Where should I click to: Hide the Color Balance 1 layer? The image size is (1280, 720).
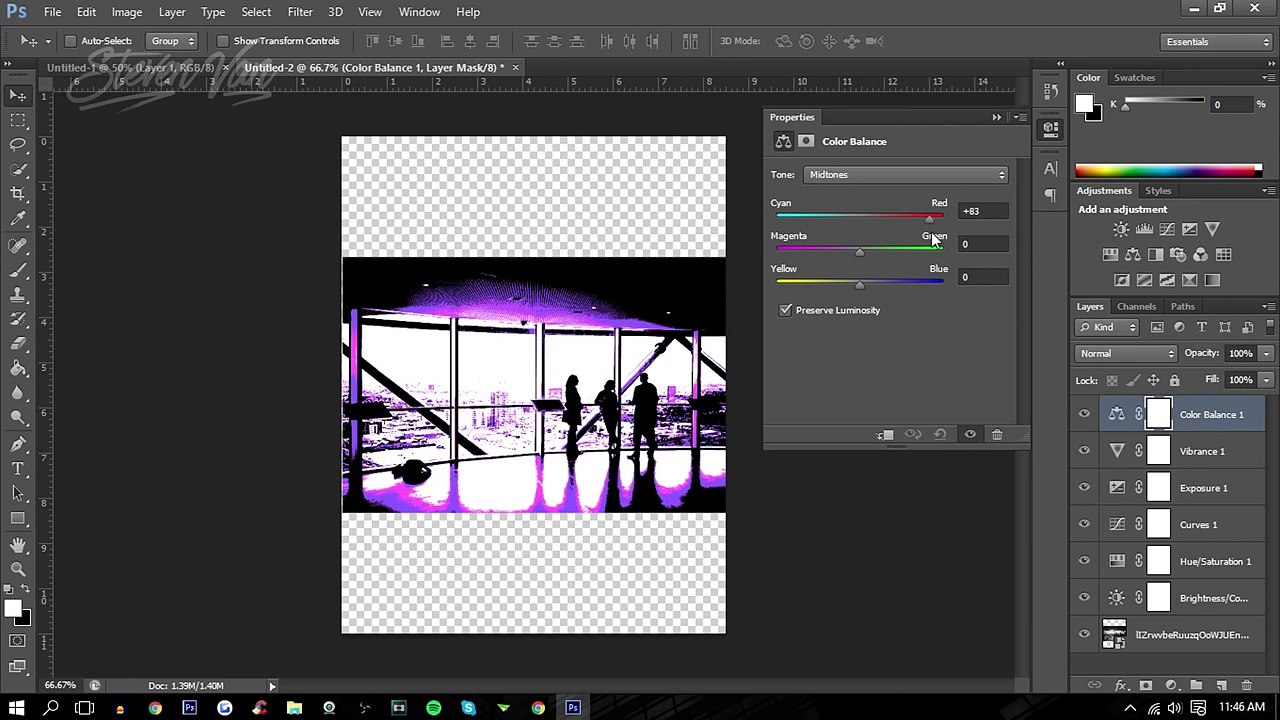1084,414
